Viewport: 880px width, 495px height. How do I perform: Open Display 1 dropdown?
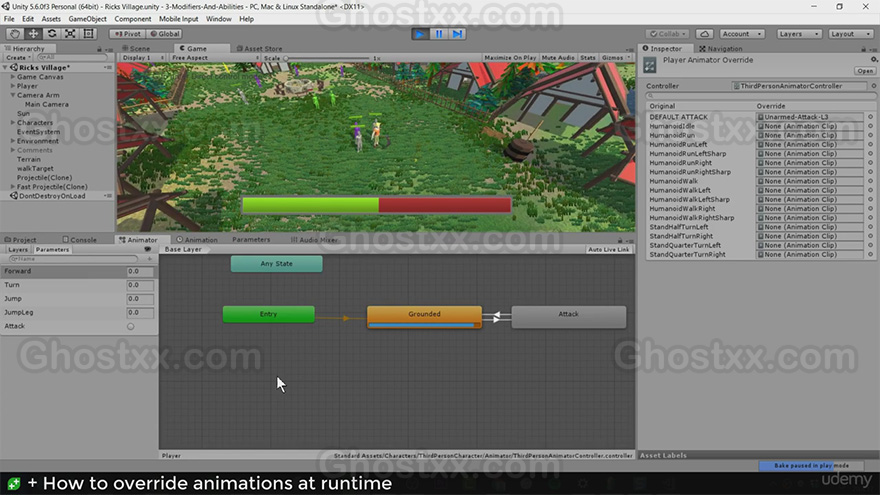(x=143, y=58)
